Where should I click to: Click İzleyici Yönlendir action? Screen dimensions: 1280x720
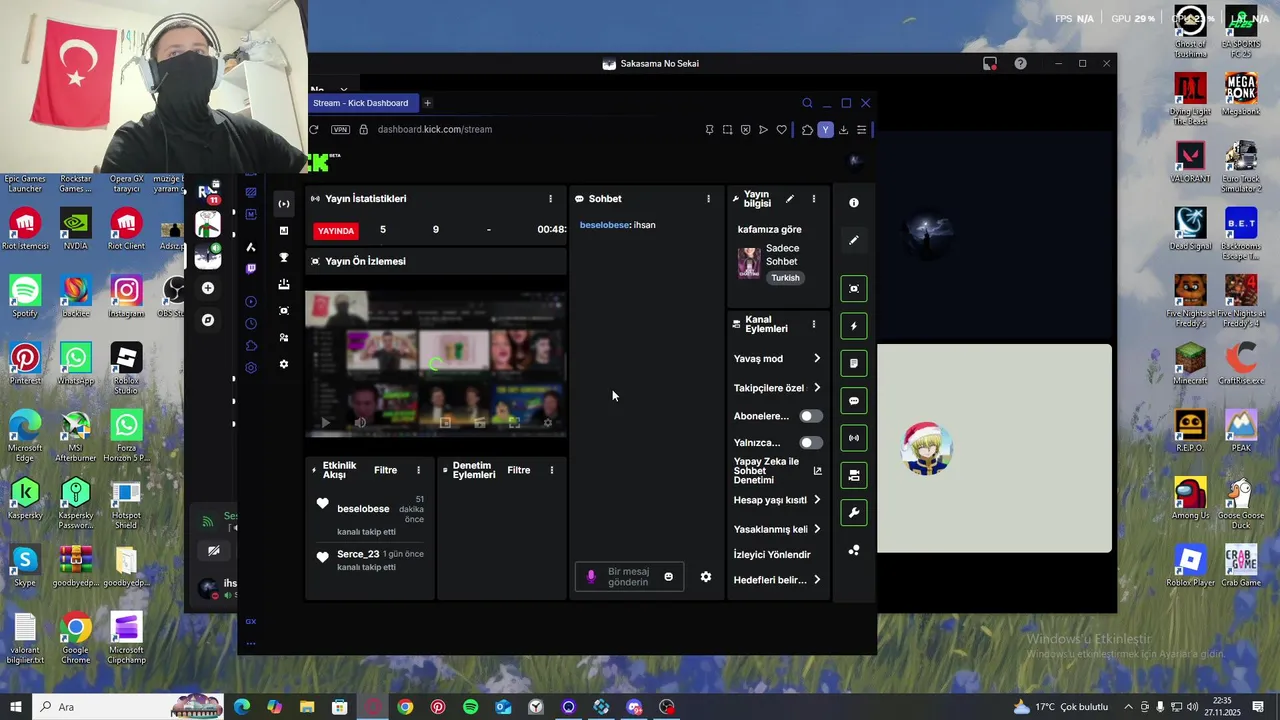tap(772, 555)
